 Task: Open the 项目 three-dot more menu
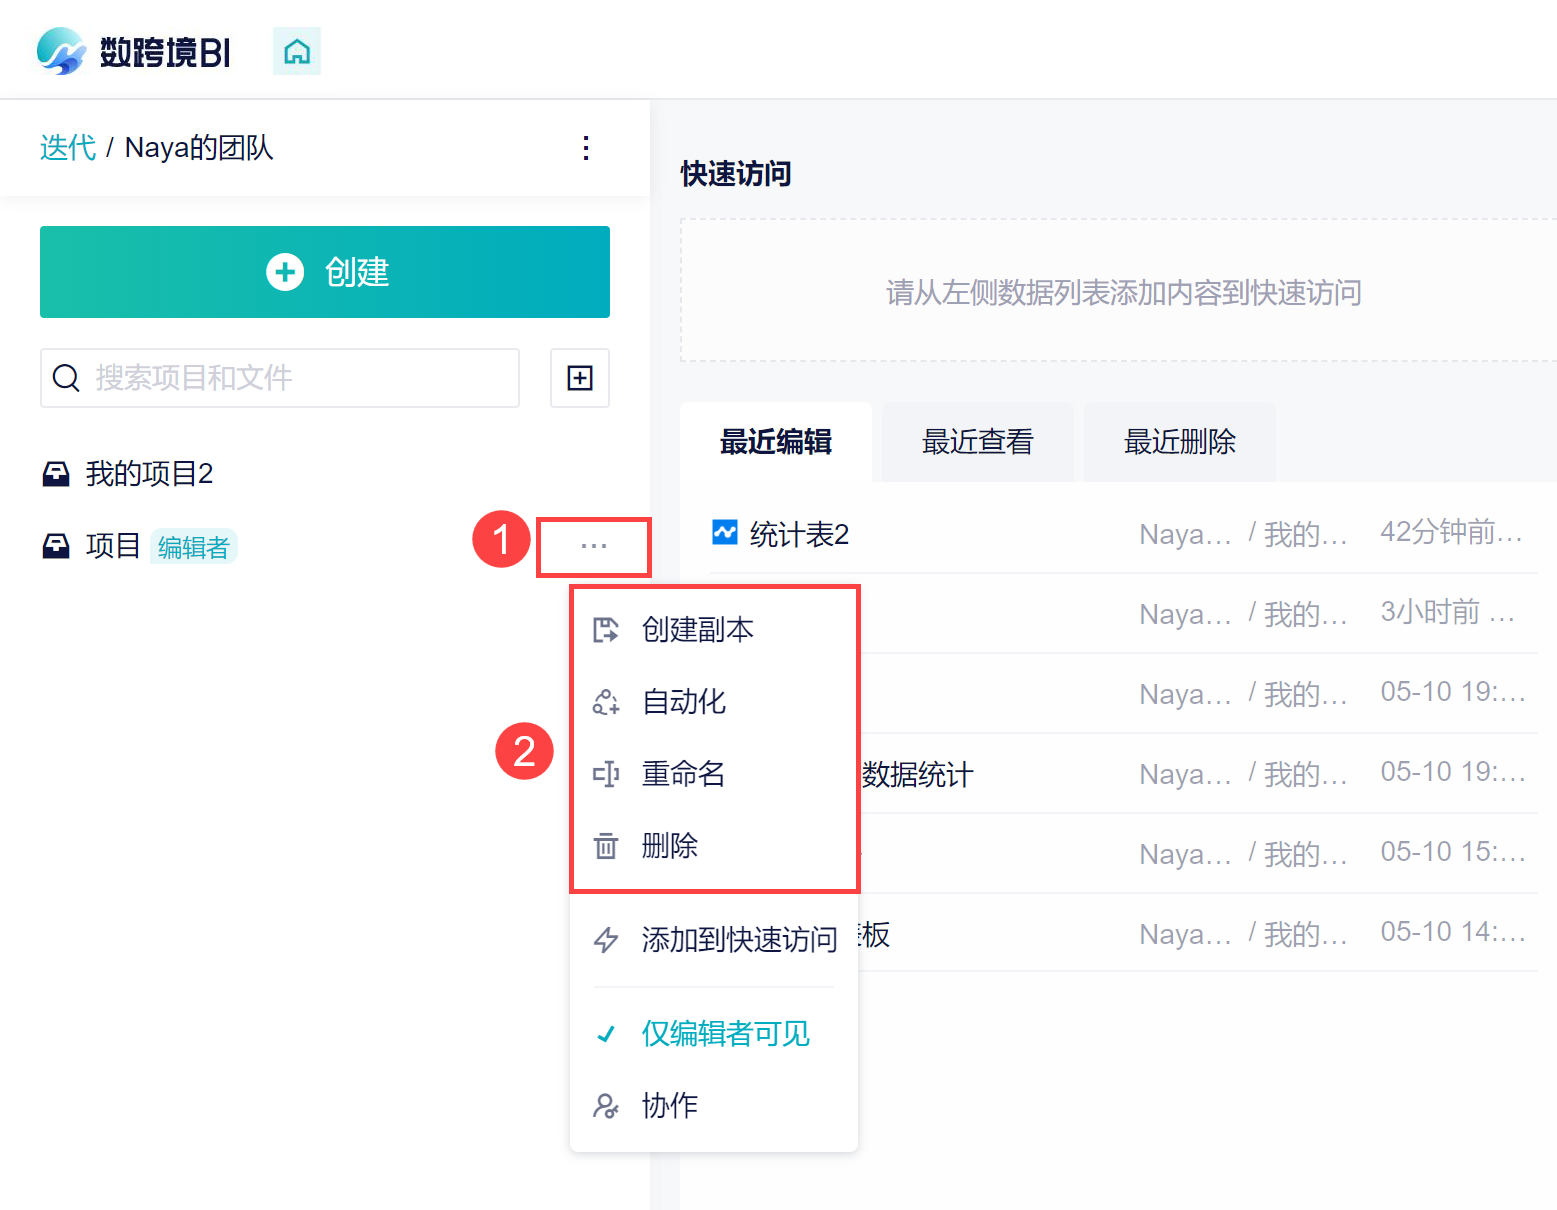point(594,546)
